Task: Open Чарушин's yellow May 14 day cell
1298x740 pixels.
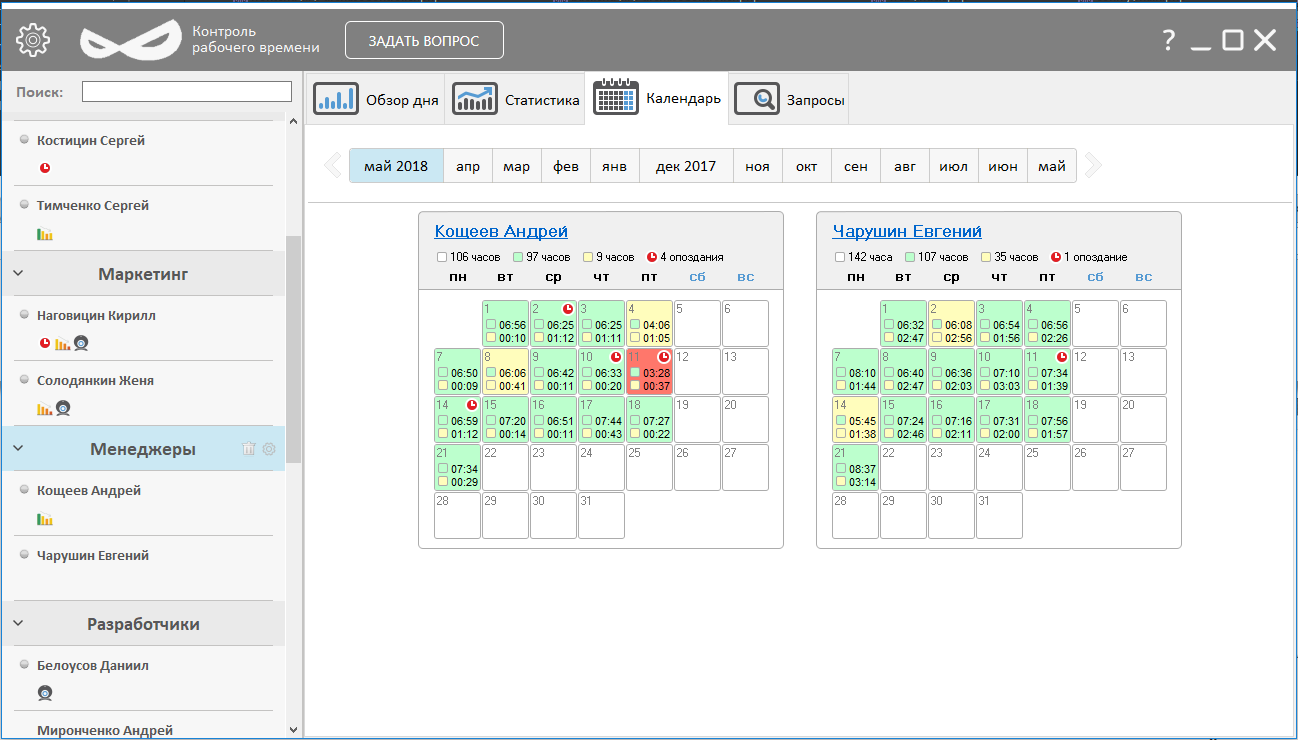Action: click(855, 419)
